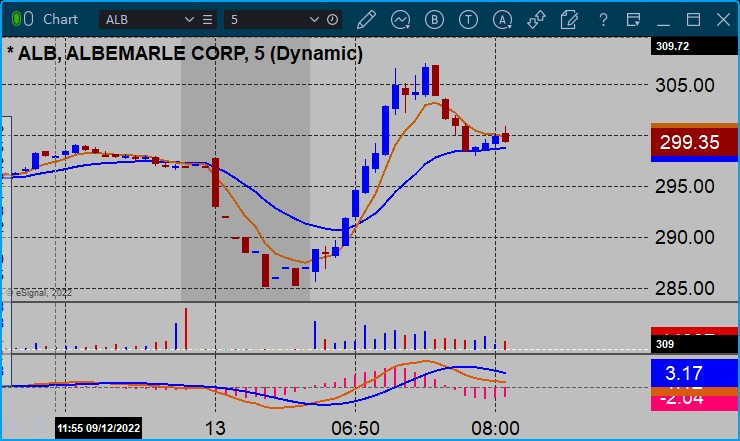Click the circled B button icon

pyautogui.click(x=434, y=20)
